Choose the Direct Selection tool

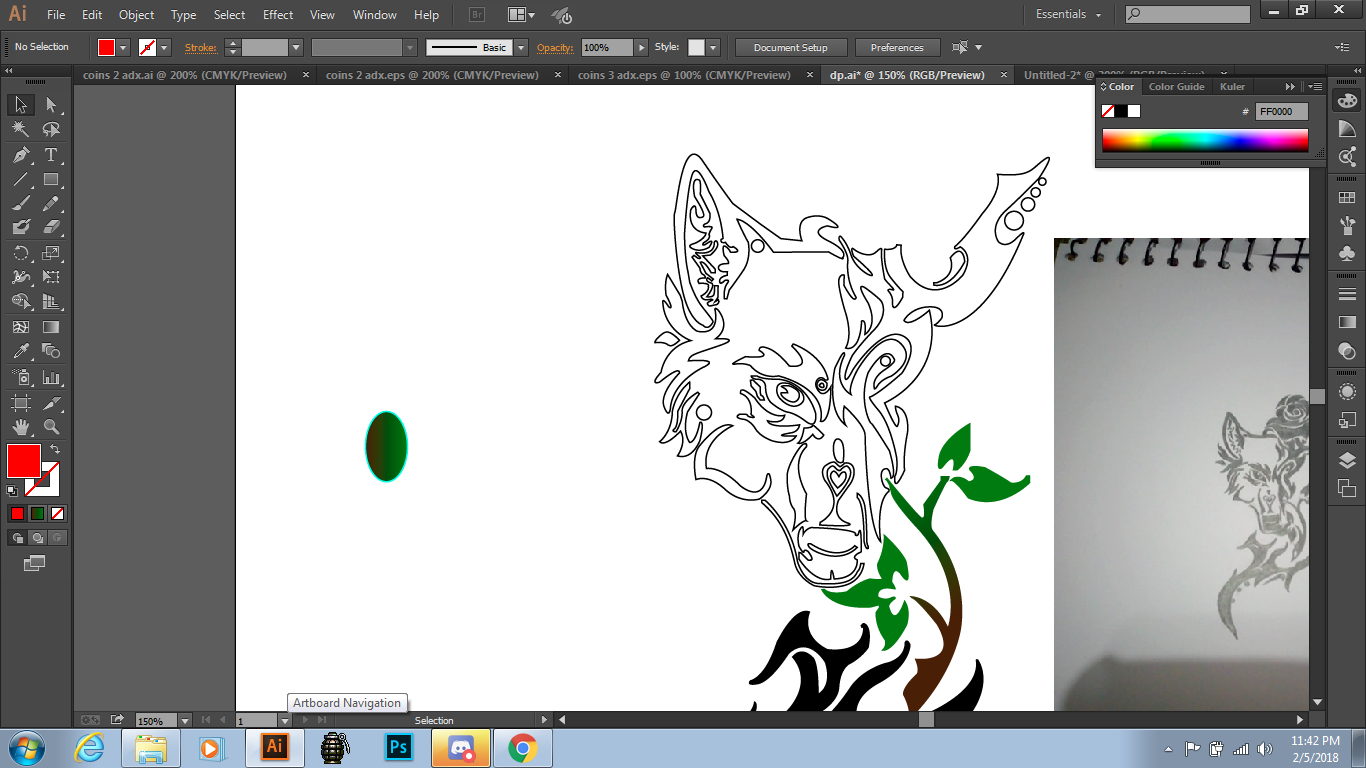pos(51,105)
